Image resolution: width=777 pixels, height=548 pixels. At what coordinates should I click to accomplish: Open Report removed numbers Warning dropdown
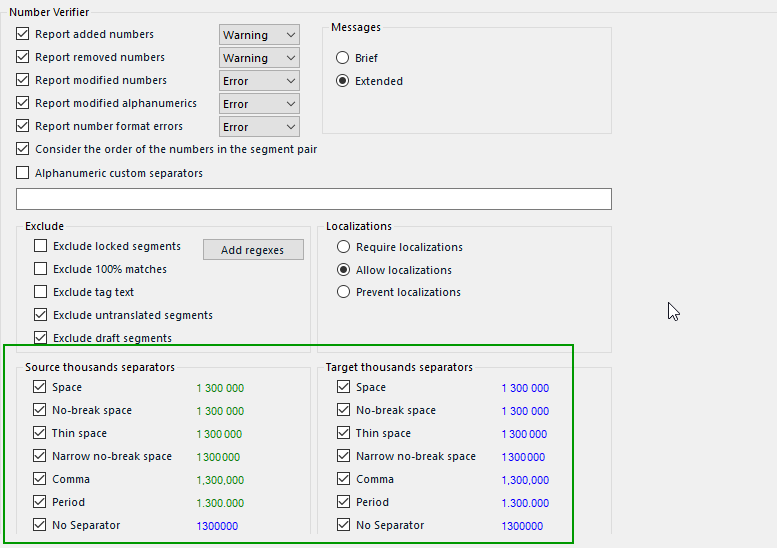click(259, 58)
